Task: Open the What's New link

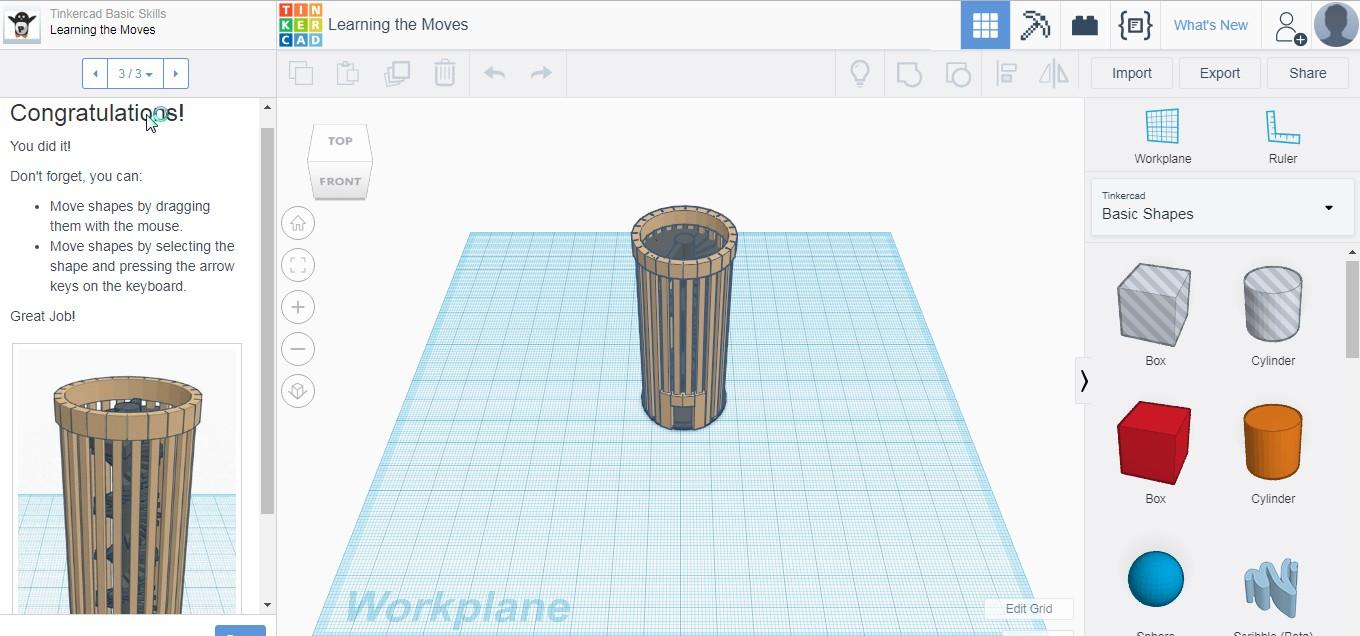Action: pyautogui.click(x=1211, y=25)
